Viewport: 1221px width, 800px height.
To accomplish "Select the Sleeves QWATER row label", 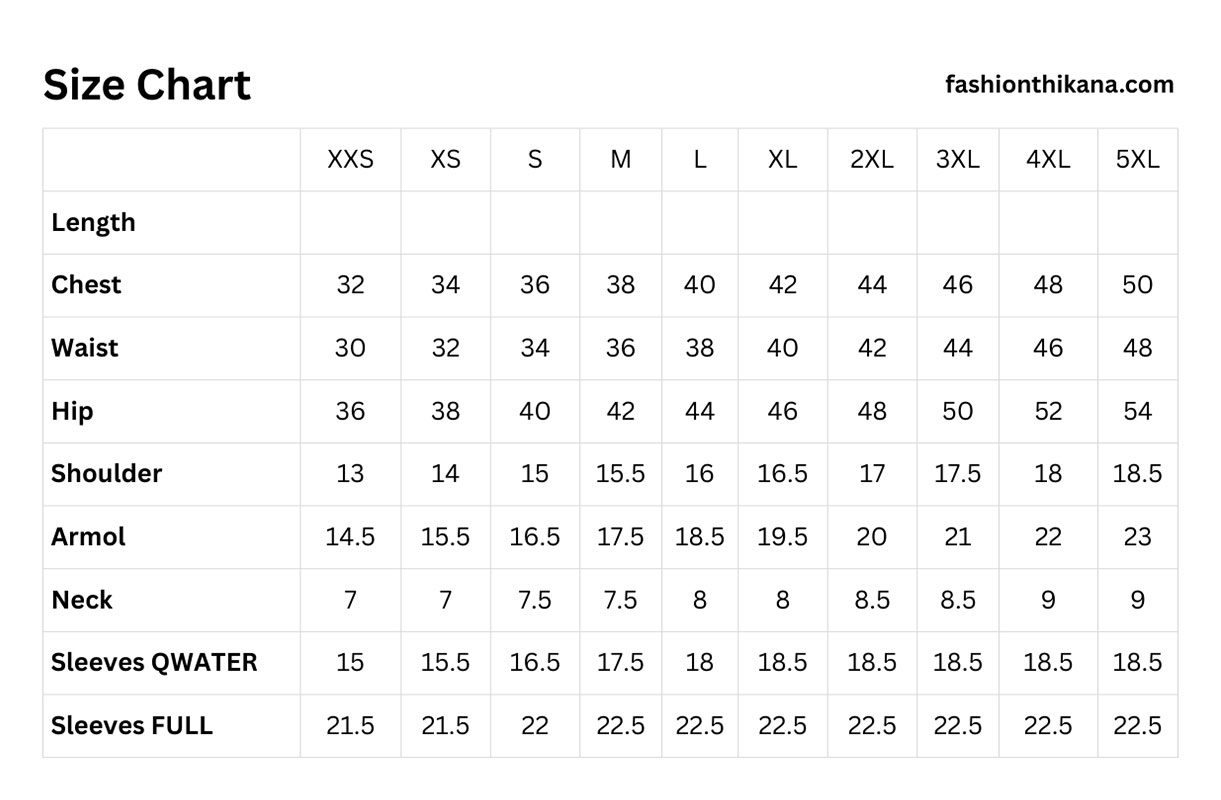I will click(154, 662).
